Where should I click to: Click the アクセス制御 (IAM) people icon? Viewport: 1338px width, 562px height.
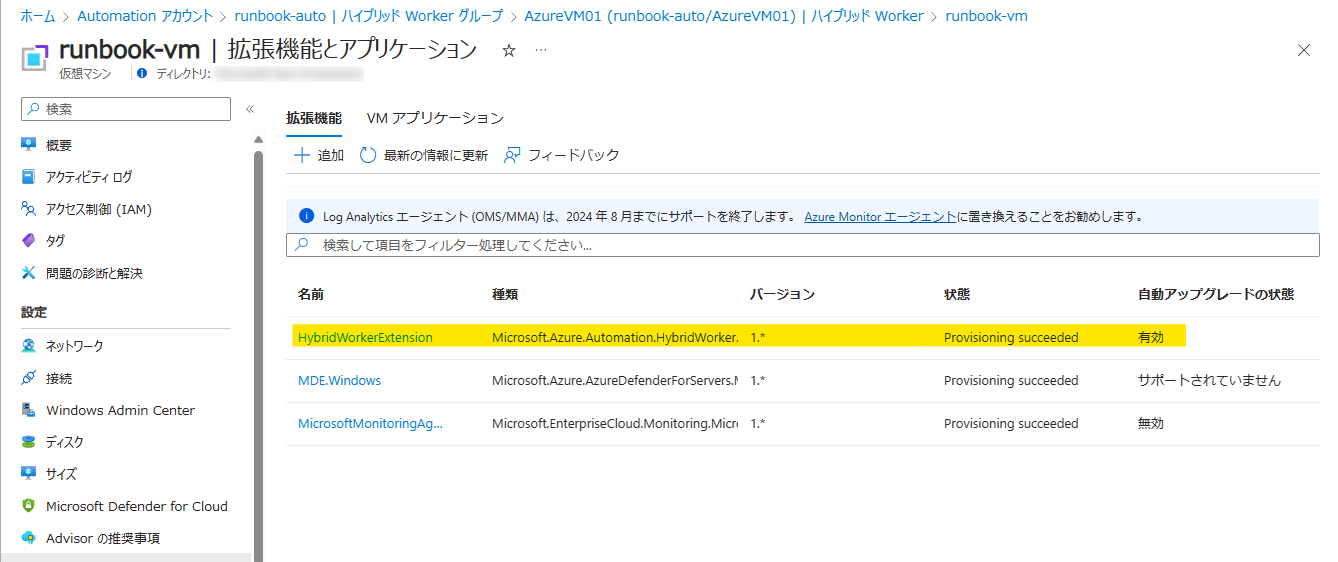(29, 209)
